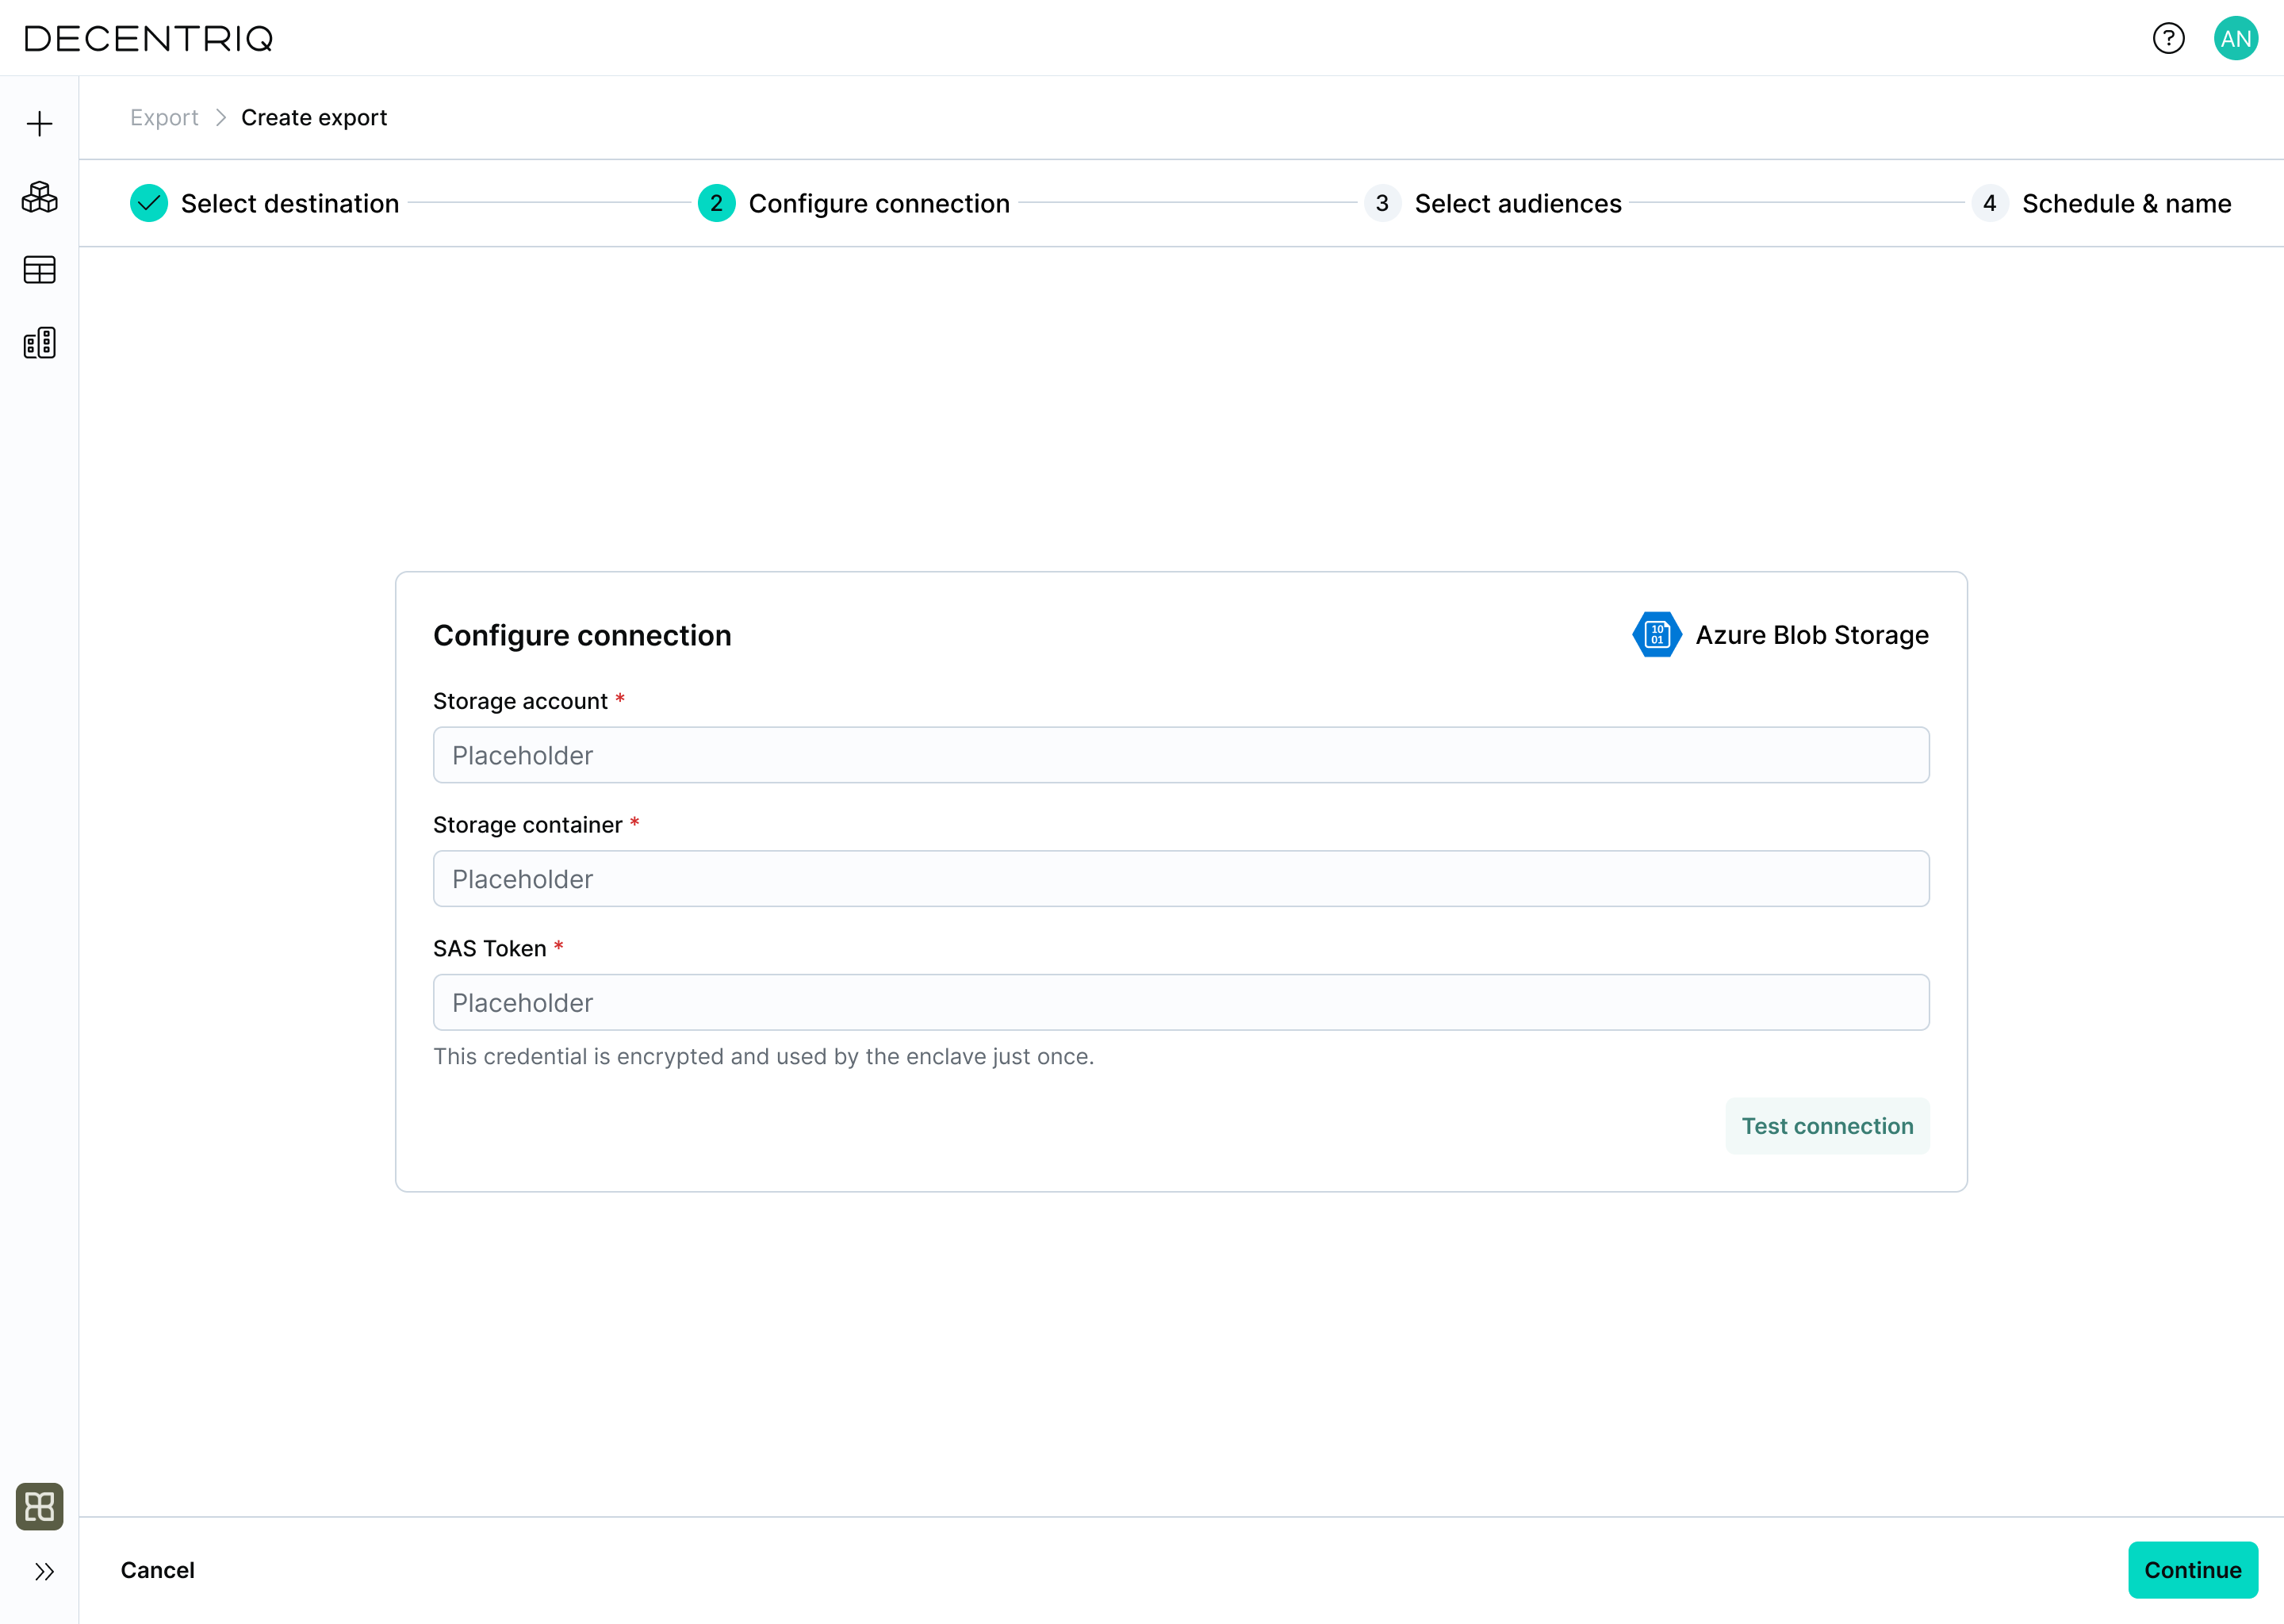Click the encrypted credential helper text
The image size is (2284, 1624).
tap(763, 1056)
